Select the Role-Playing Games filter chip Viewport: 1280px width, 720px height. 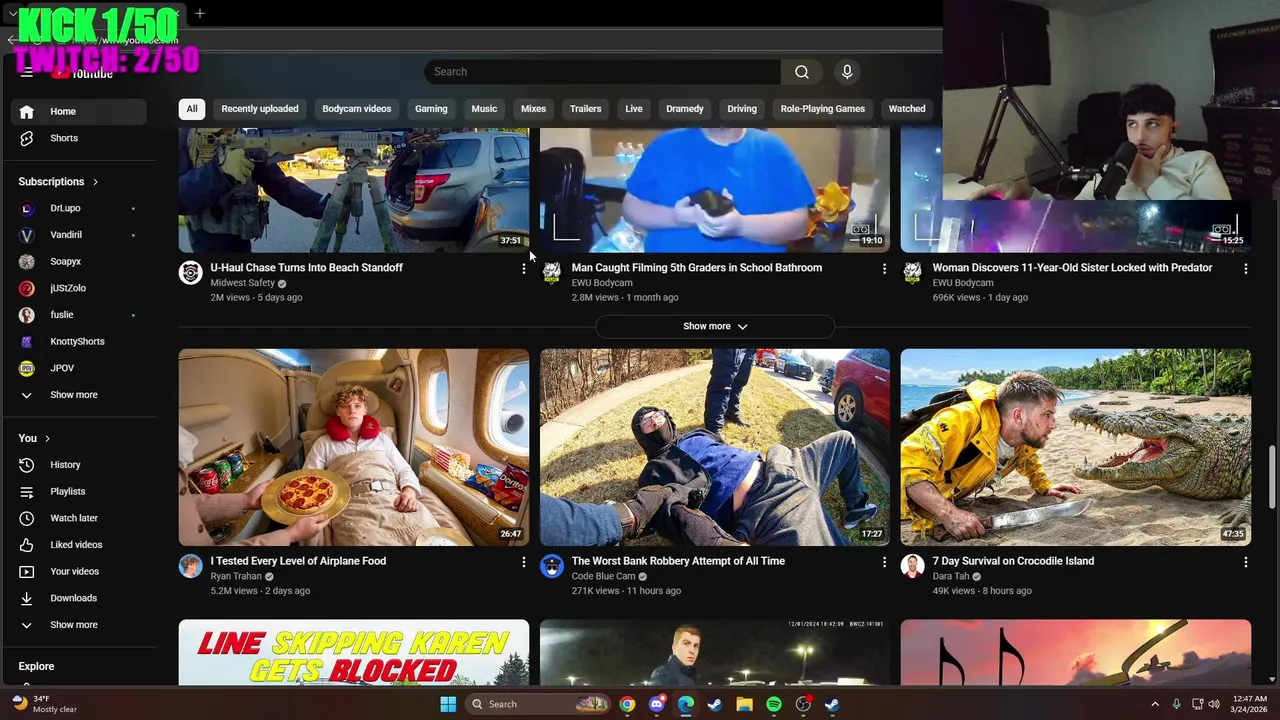click(x=823, y=109)
